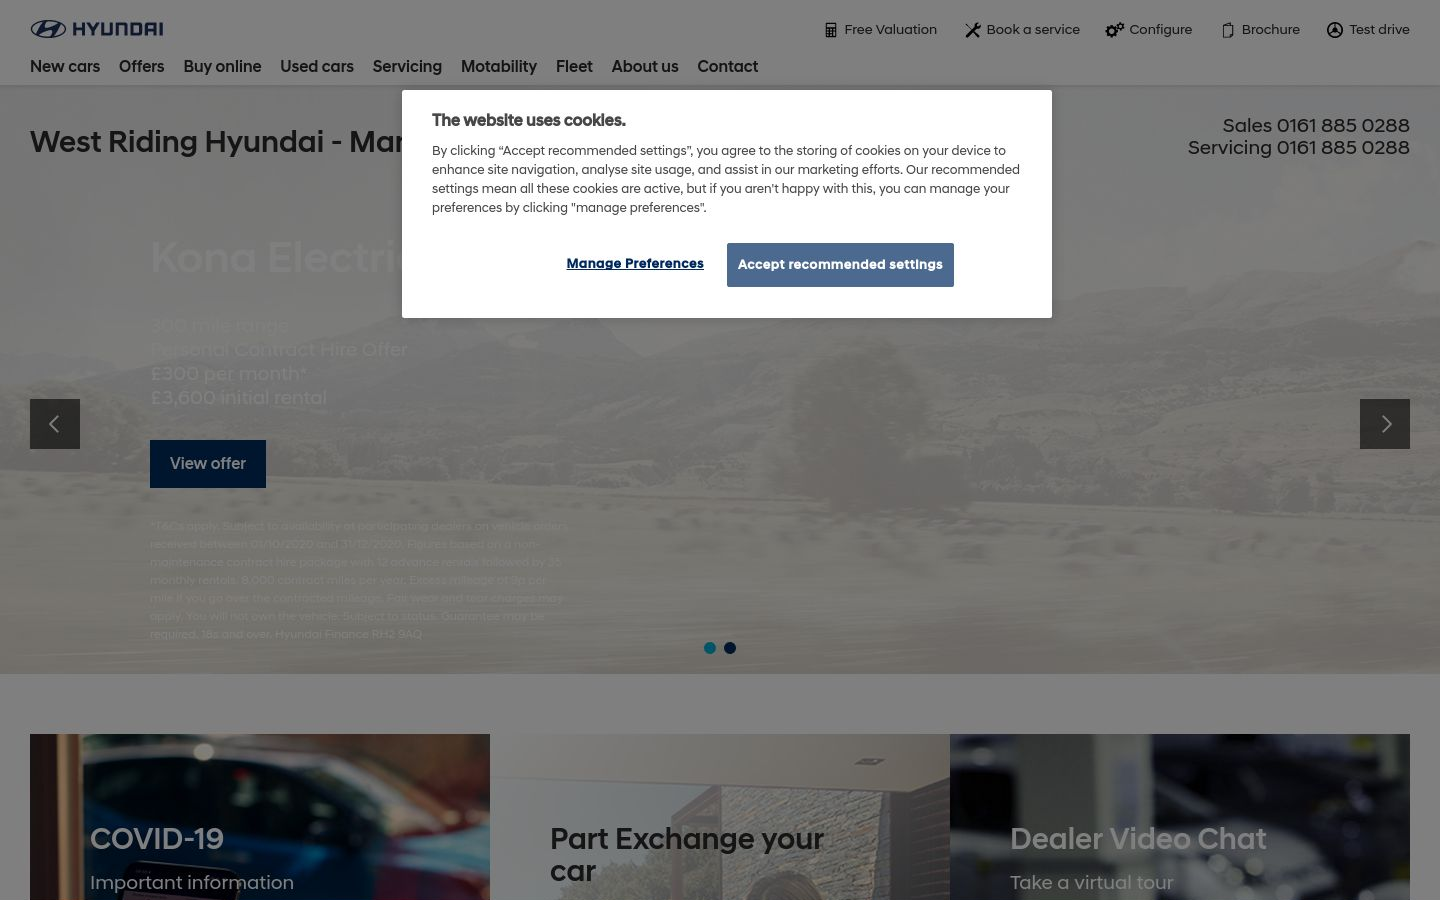Image resolution: width=1440 pixels, height=900 pixels.
Task: Click the West Riding Hyundai heading
Action: 216,142
